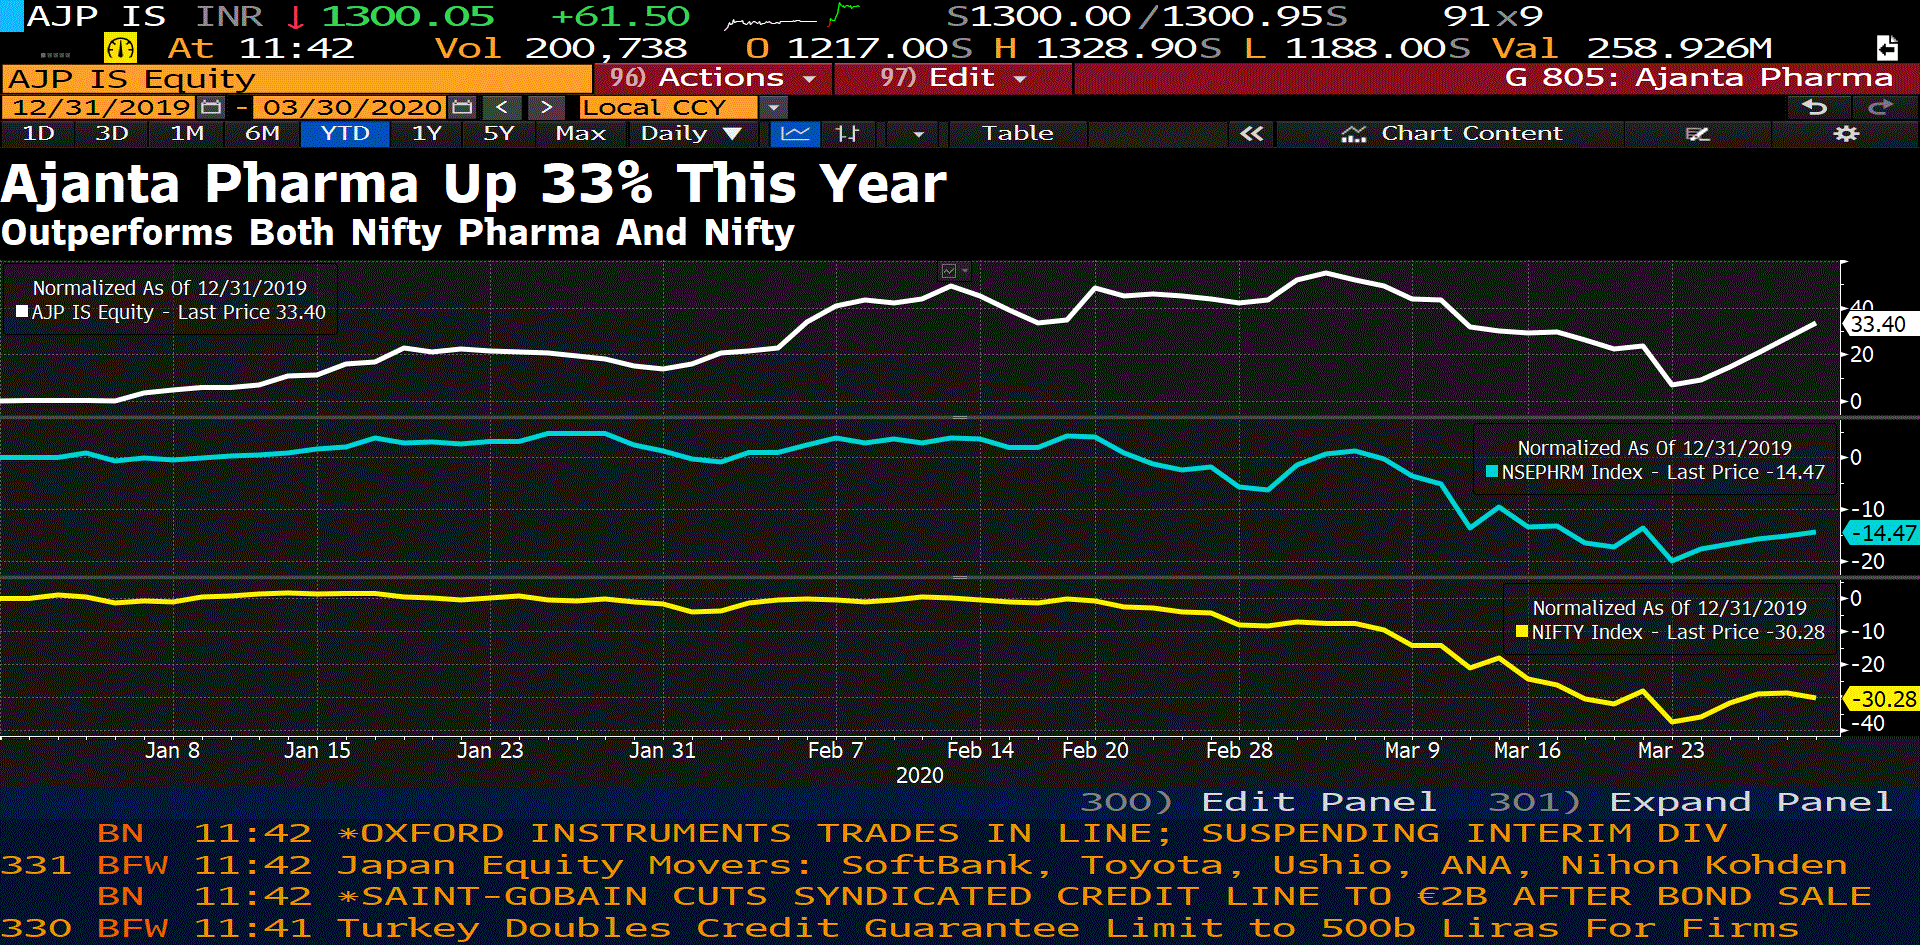Switch chart range to 1Y
The width and height of the screenshot is (1920, 945).
[427, 134]
